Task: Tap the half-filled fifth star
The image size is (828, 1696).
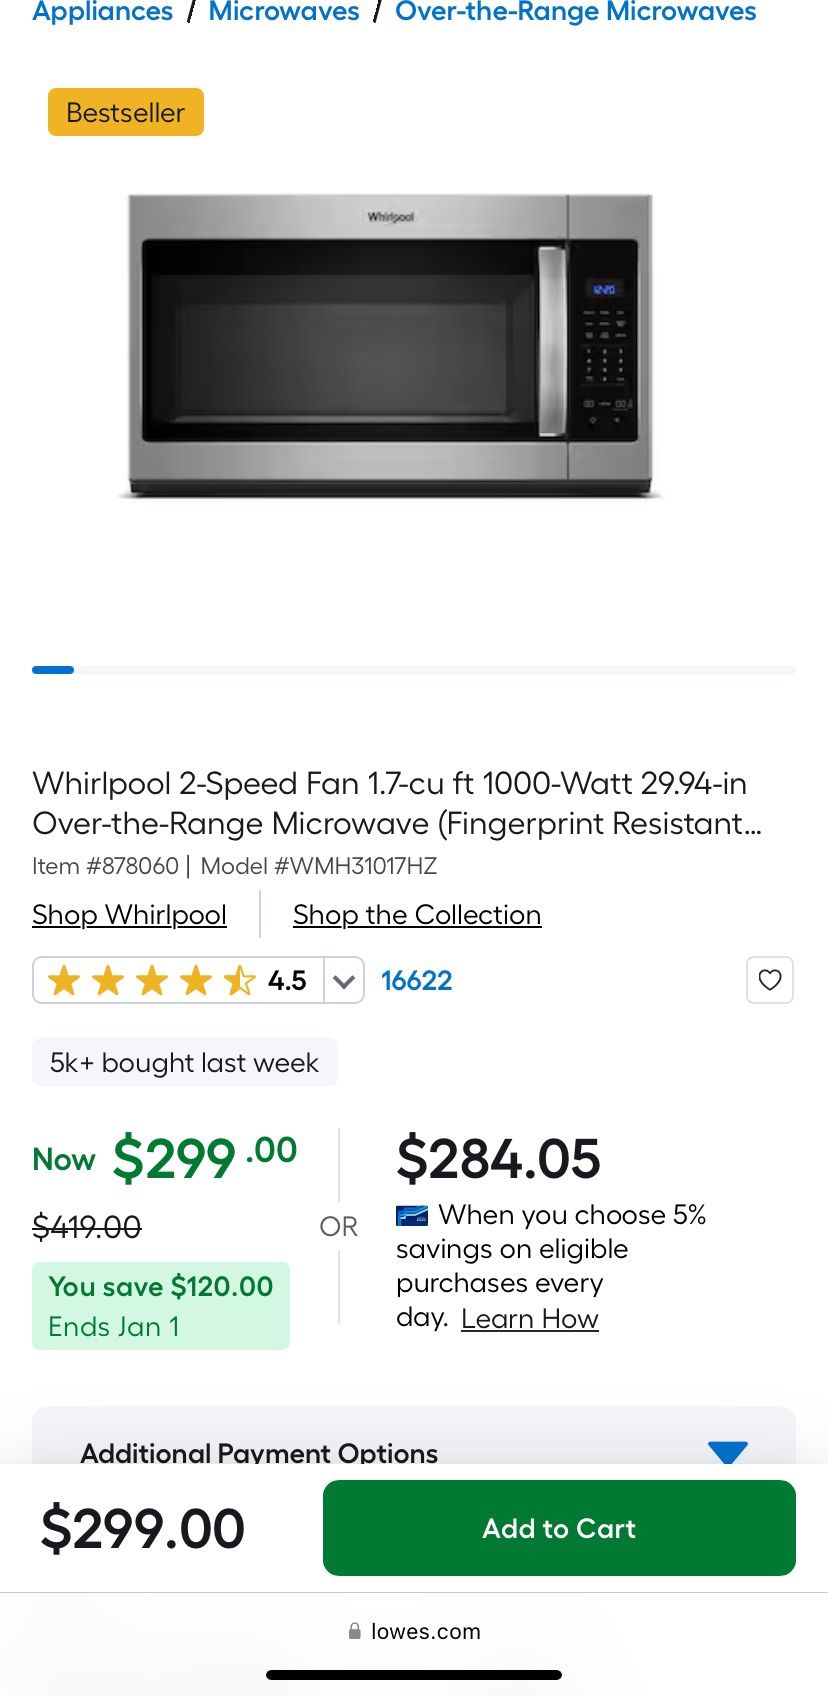Action: (x=239, y=980)
